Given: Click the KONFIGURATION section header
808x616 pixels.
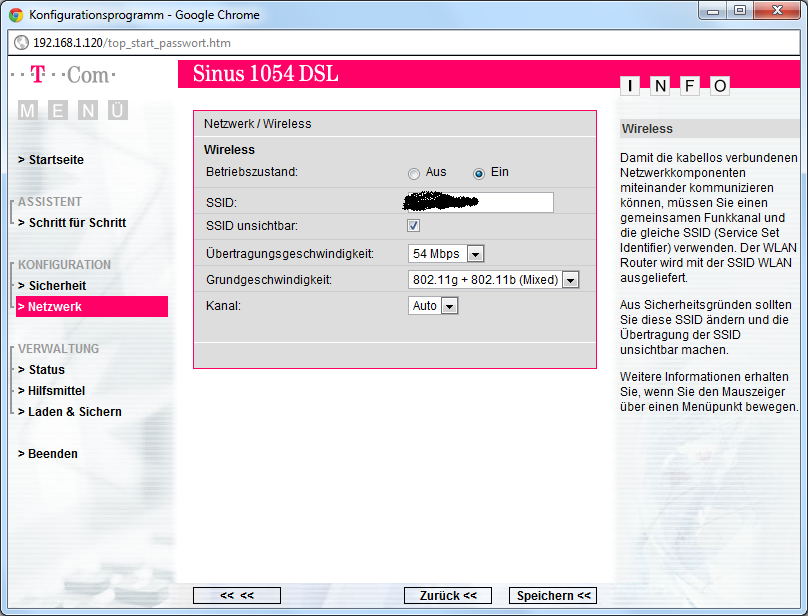Looking at the screenshot, I should pyautogui.click(x=64, y=264).
